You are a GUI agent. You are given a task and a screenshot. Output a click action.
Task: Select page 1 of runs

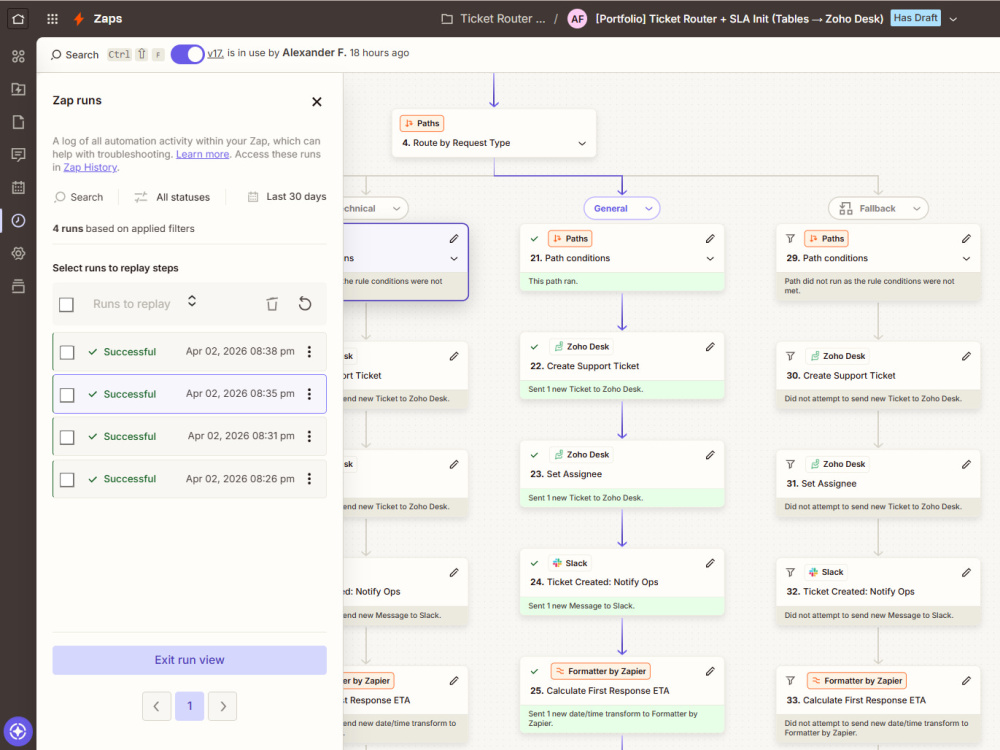[x=189, y=706]
